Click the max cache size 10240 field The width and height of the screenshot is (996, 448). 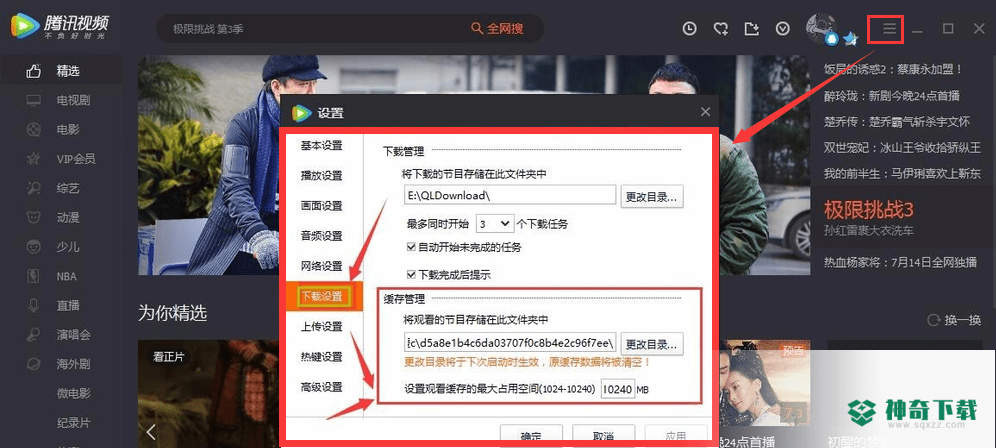[x=617, y=389]
